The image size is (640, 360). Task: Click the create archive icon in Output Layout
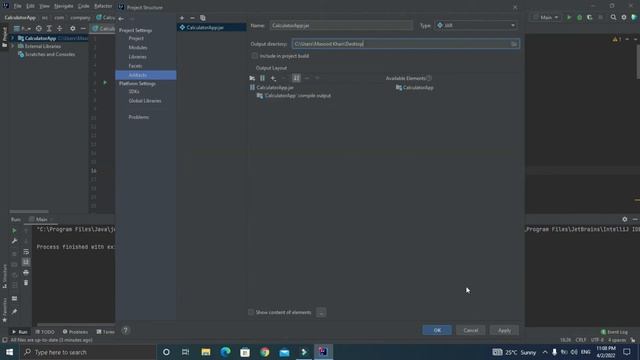click(262, 78)
